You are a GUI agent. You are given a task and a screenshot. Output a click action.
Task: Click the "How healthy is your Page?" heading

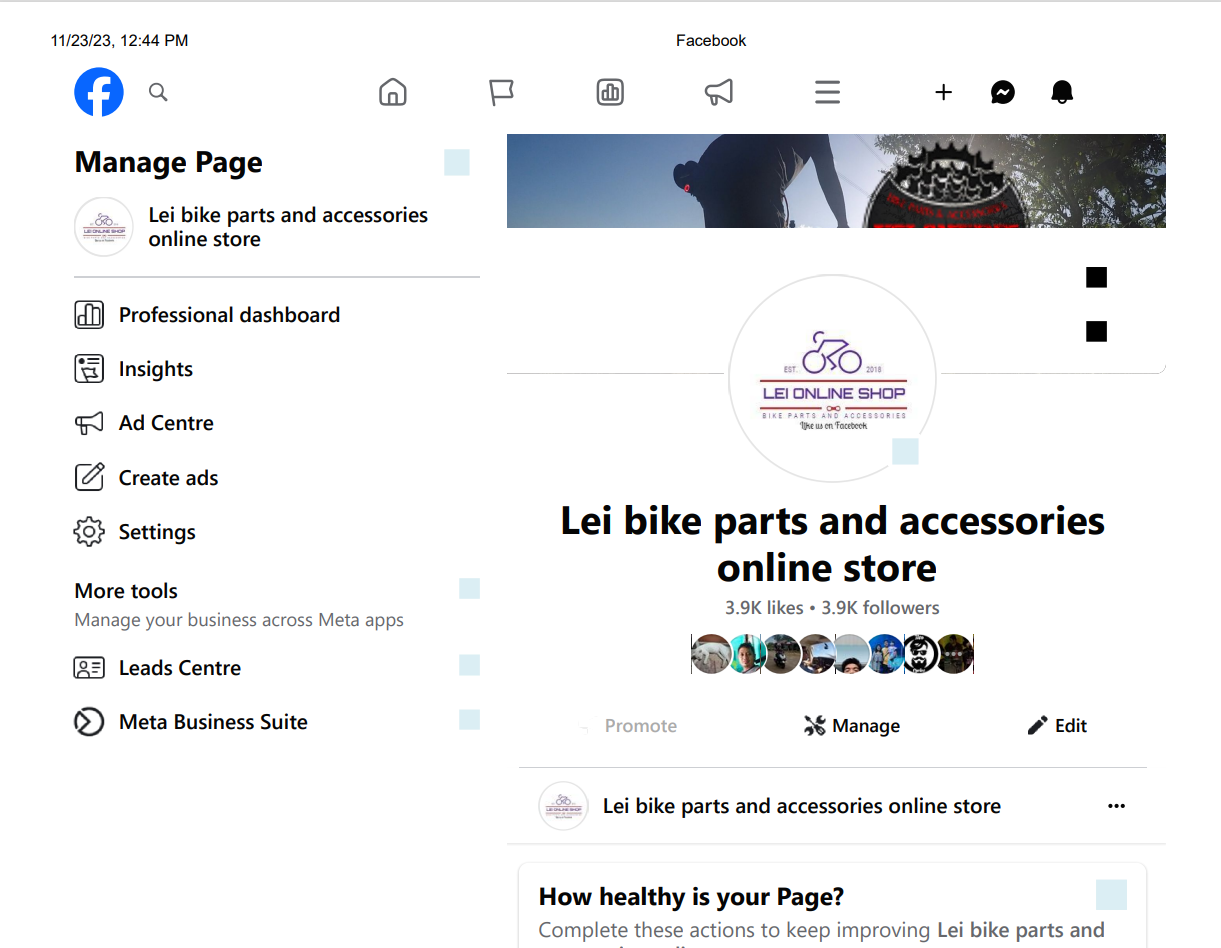[692, 897]
